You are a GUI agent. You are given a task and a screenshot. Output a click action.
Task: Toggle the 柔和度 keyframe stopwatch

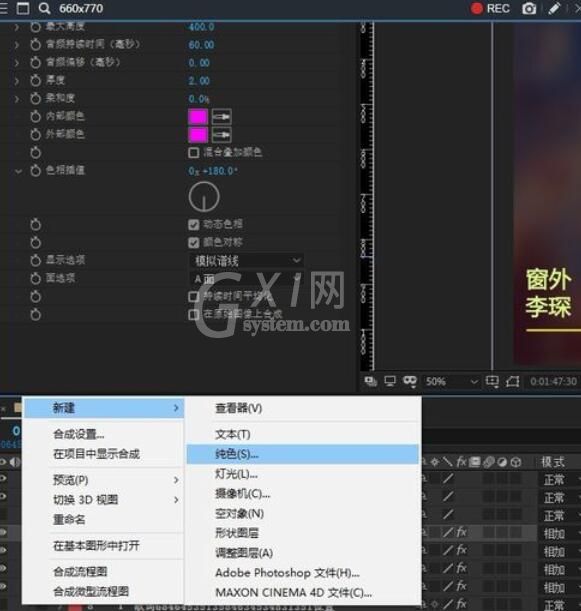click(35, 99)
